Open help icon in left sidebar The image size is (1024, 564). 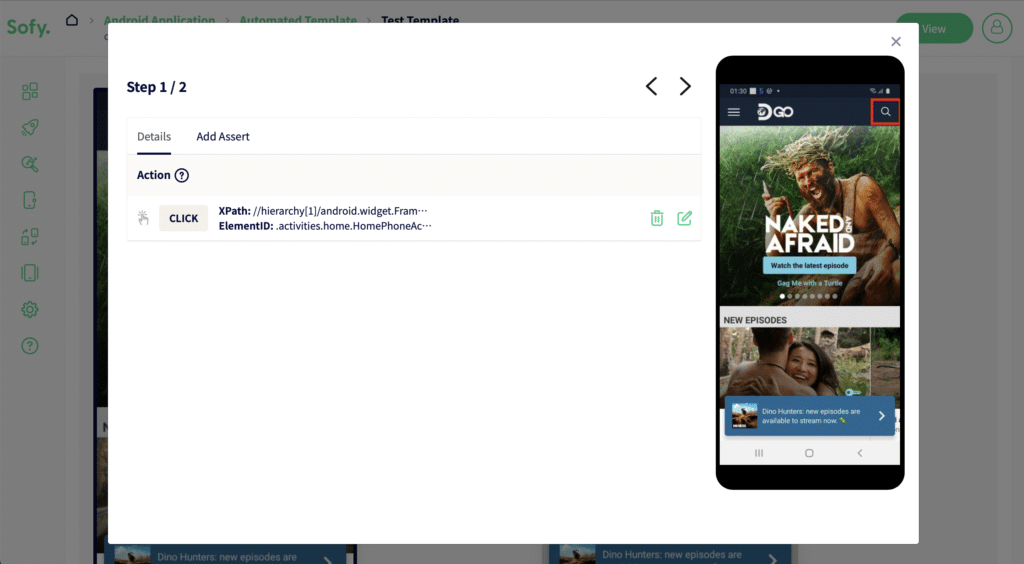pyautogui.click(x=30, y=346)
